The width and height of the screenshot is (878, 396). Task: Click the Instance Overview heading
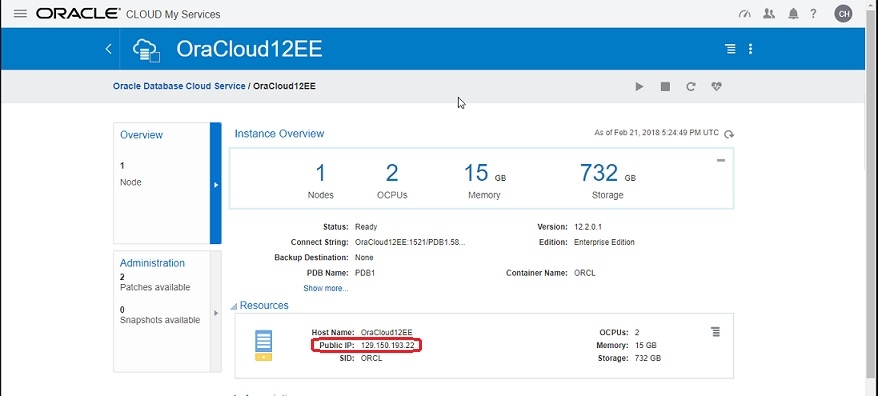[279, 134]
